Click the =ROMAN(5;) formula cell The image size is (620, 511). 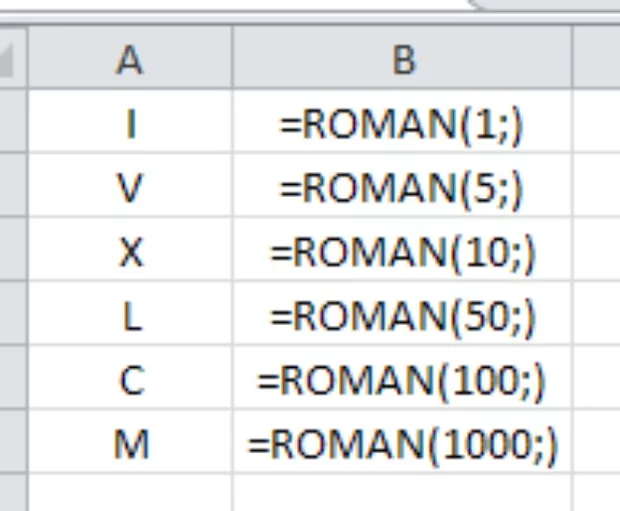[x=402, y=188]
